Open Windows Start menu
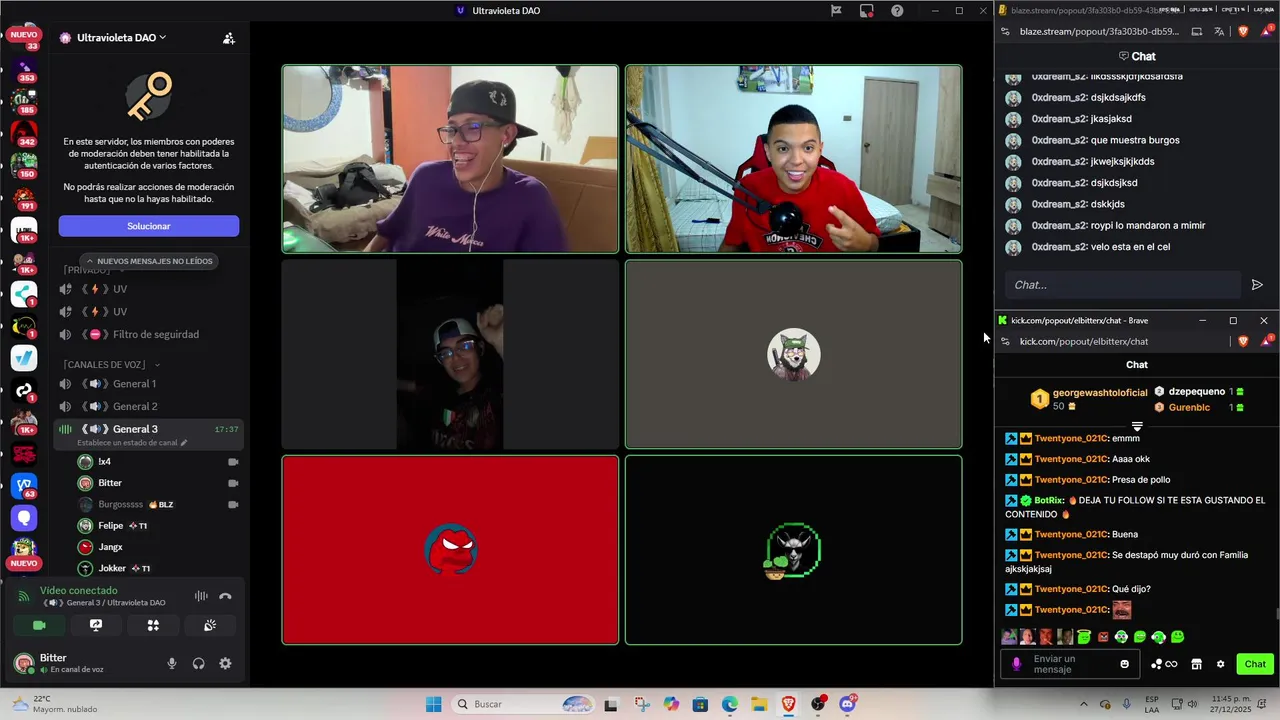 pos(433,704)
